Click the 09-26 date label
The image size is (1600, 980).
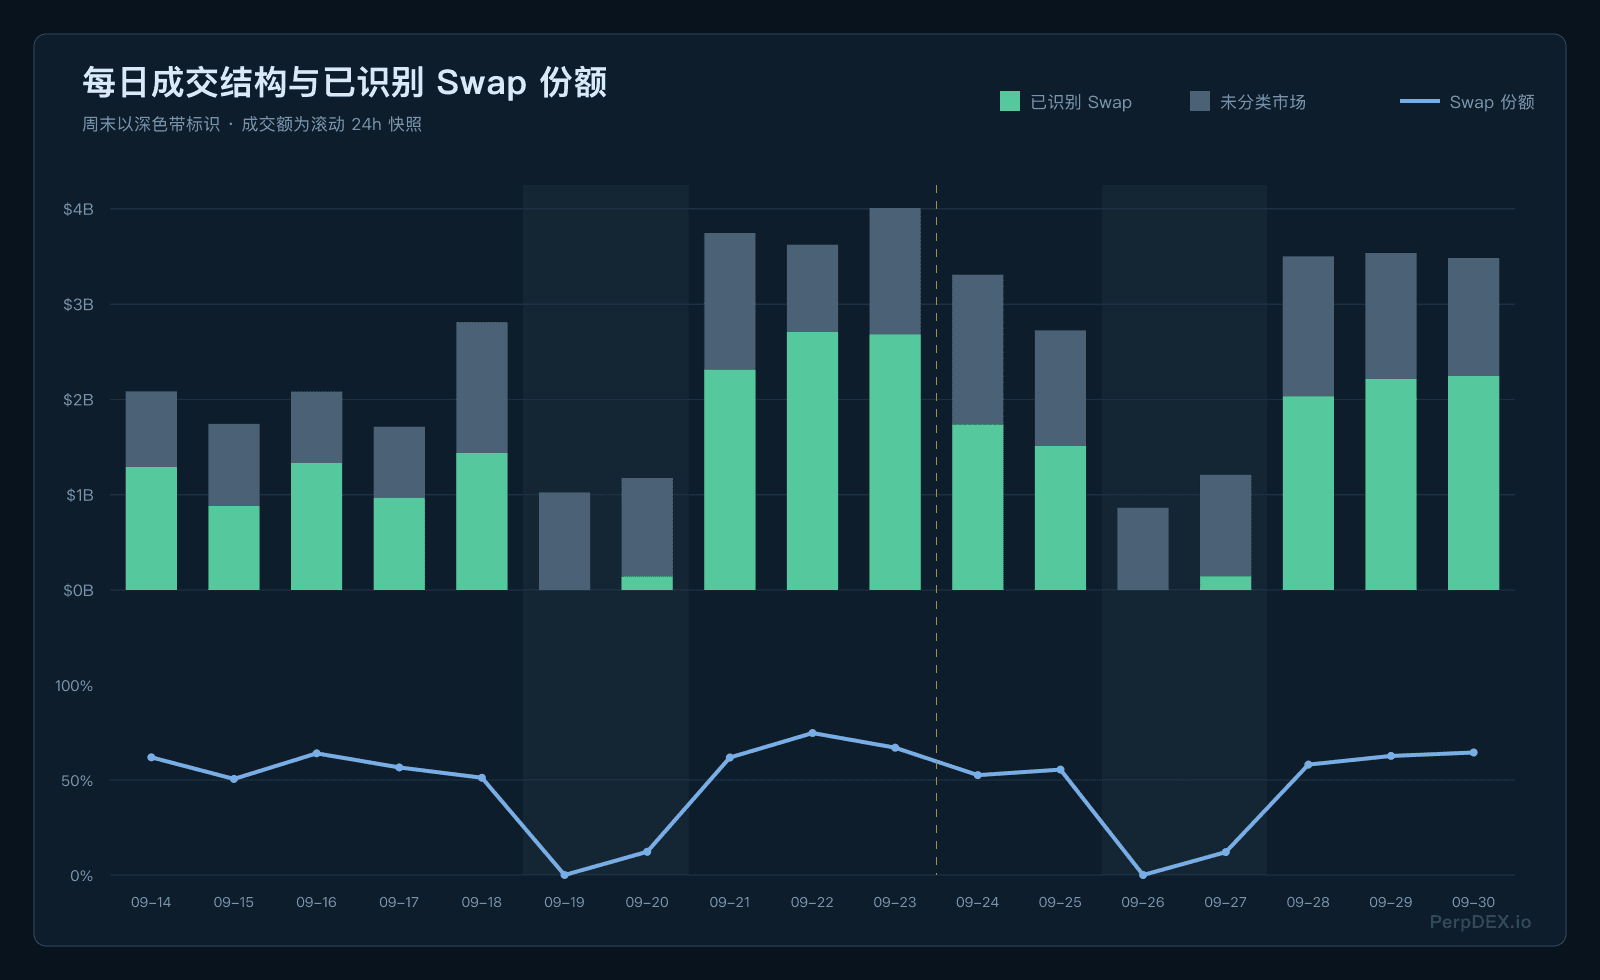(1143, 902)
